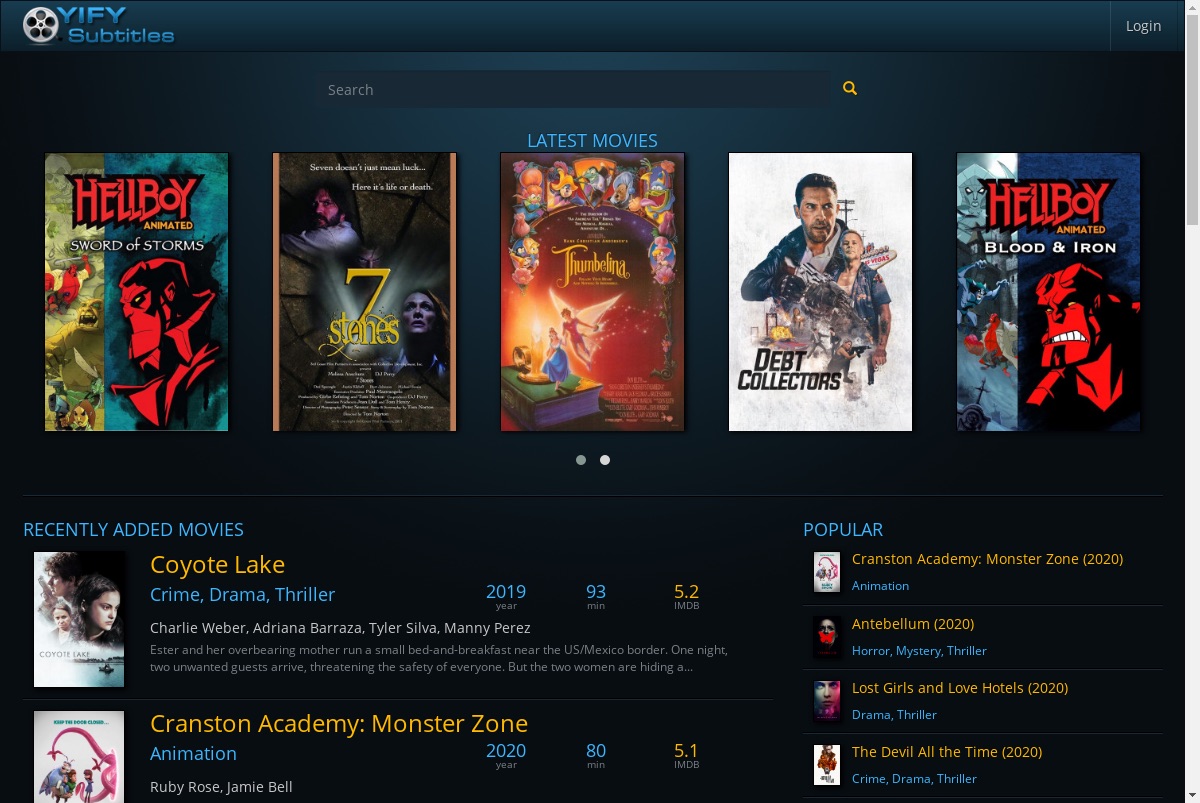Image resolution: width=1200 pixels, height=803 pixels.
Task: Click popular Cranston Academy small poster
Action: [826, 572]
